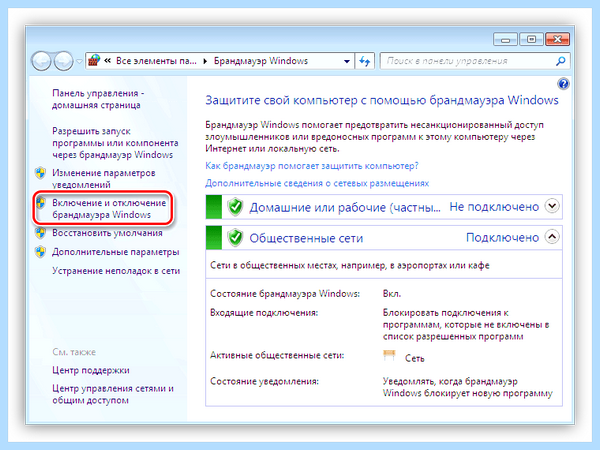The width and height of the screenshot is (600, 450).
Task: Select 'Все элементы па...' breadcrumb
Action: click(x=156, y=61)
